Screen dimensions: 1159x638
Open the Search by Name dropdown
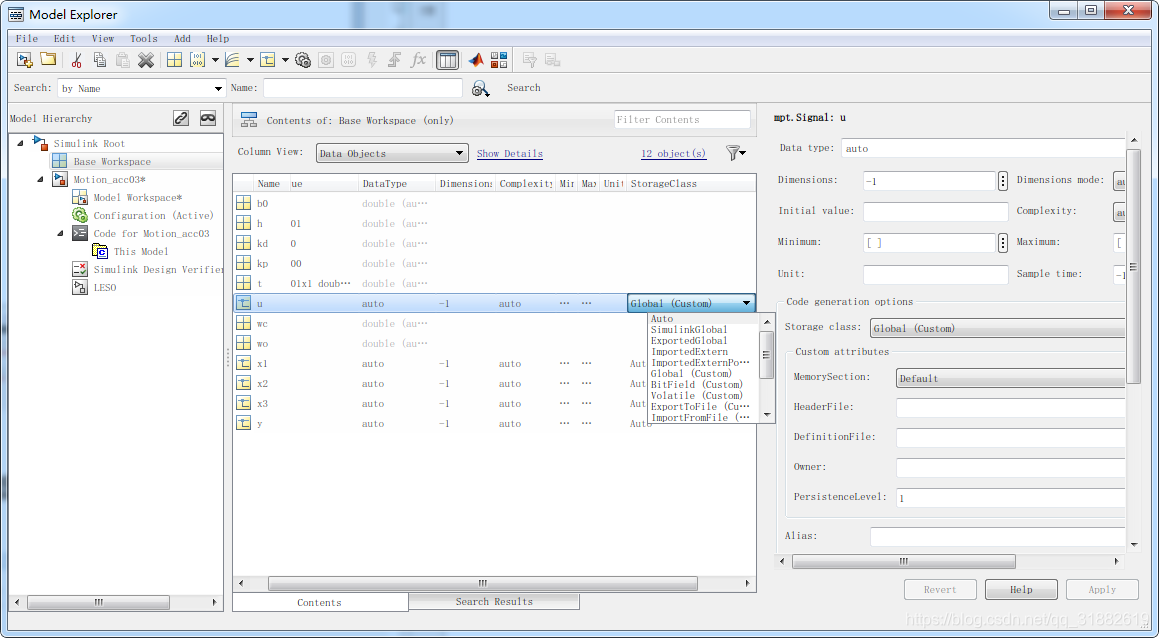click(140, 89)
